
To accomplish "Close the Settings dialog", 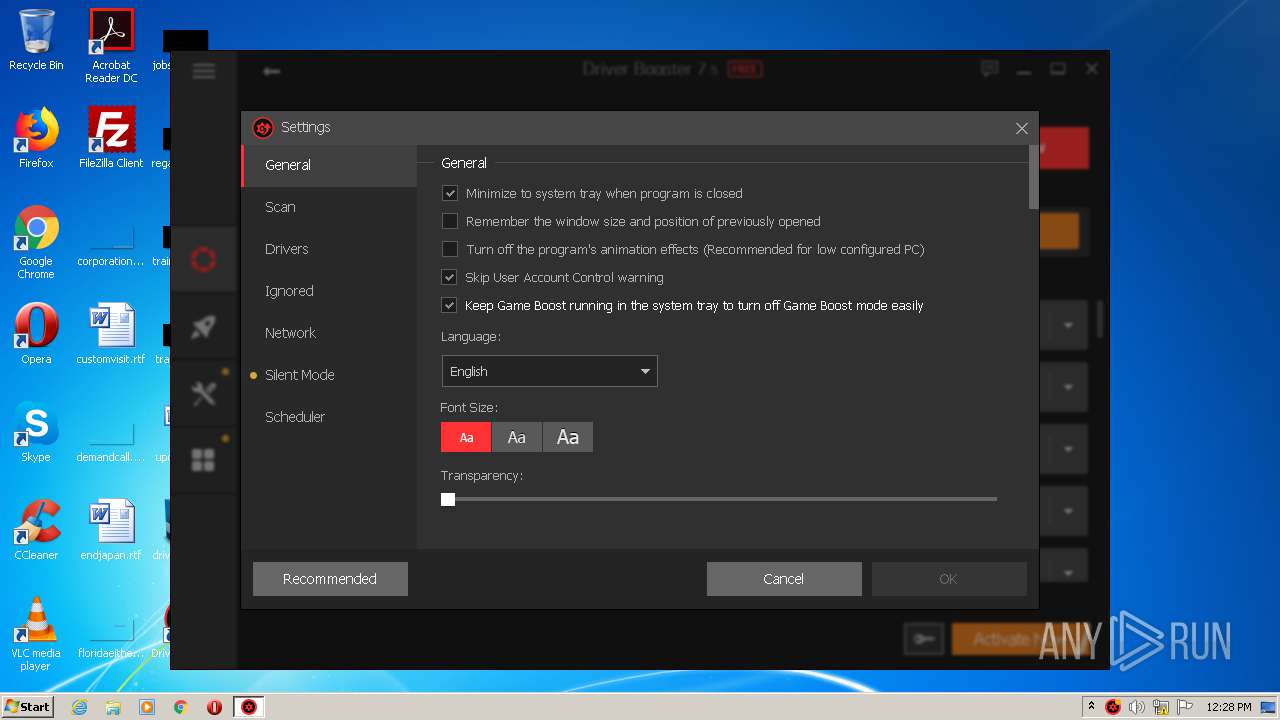I will coord(1021,128).
